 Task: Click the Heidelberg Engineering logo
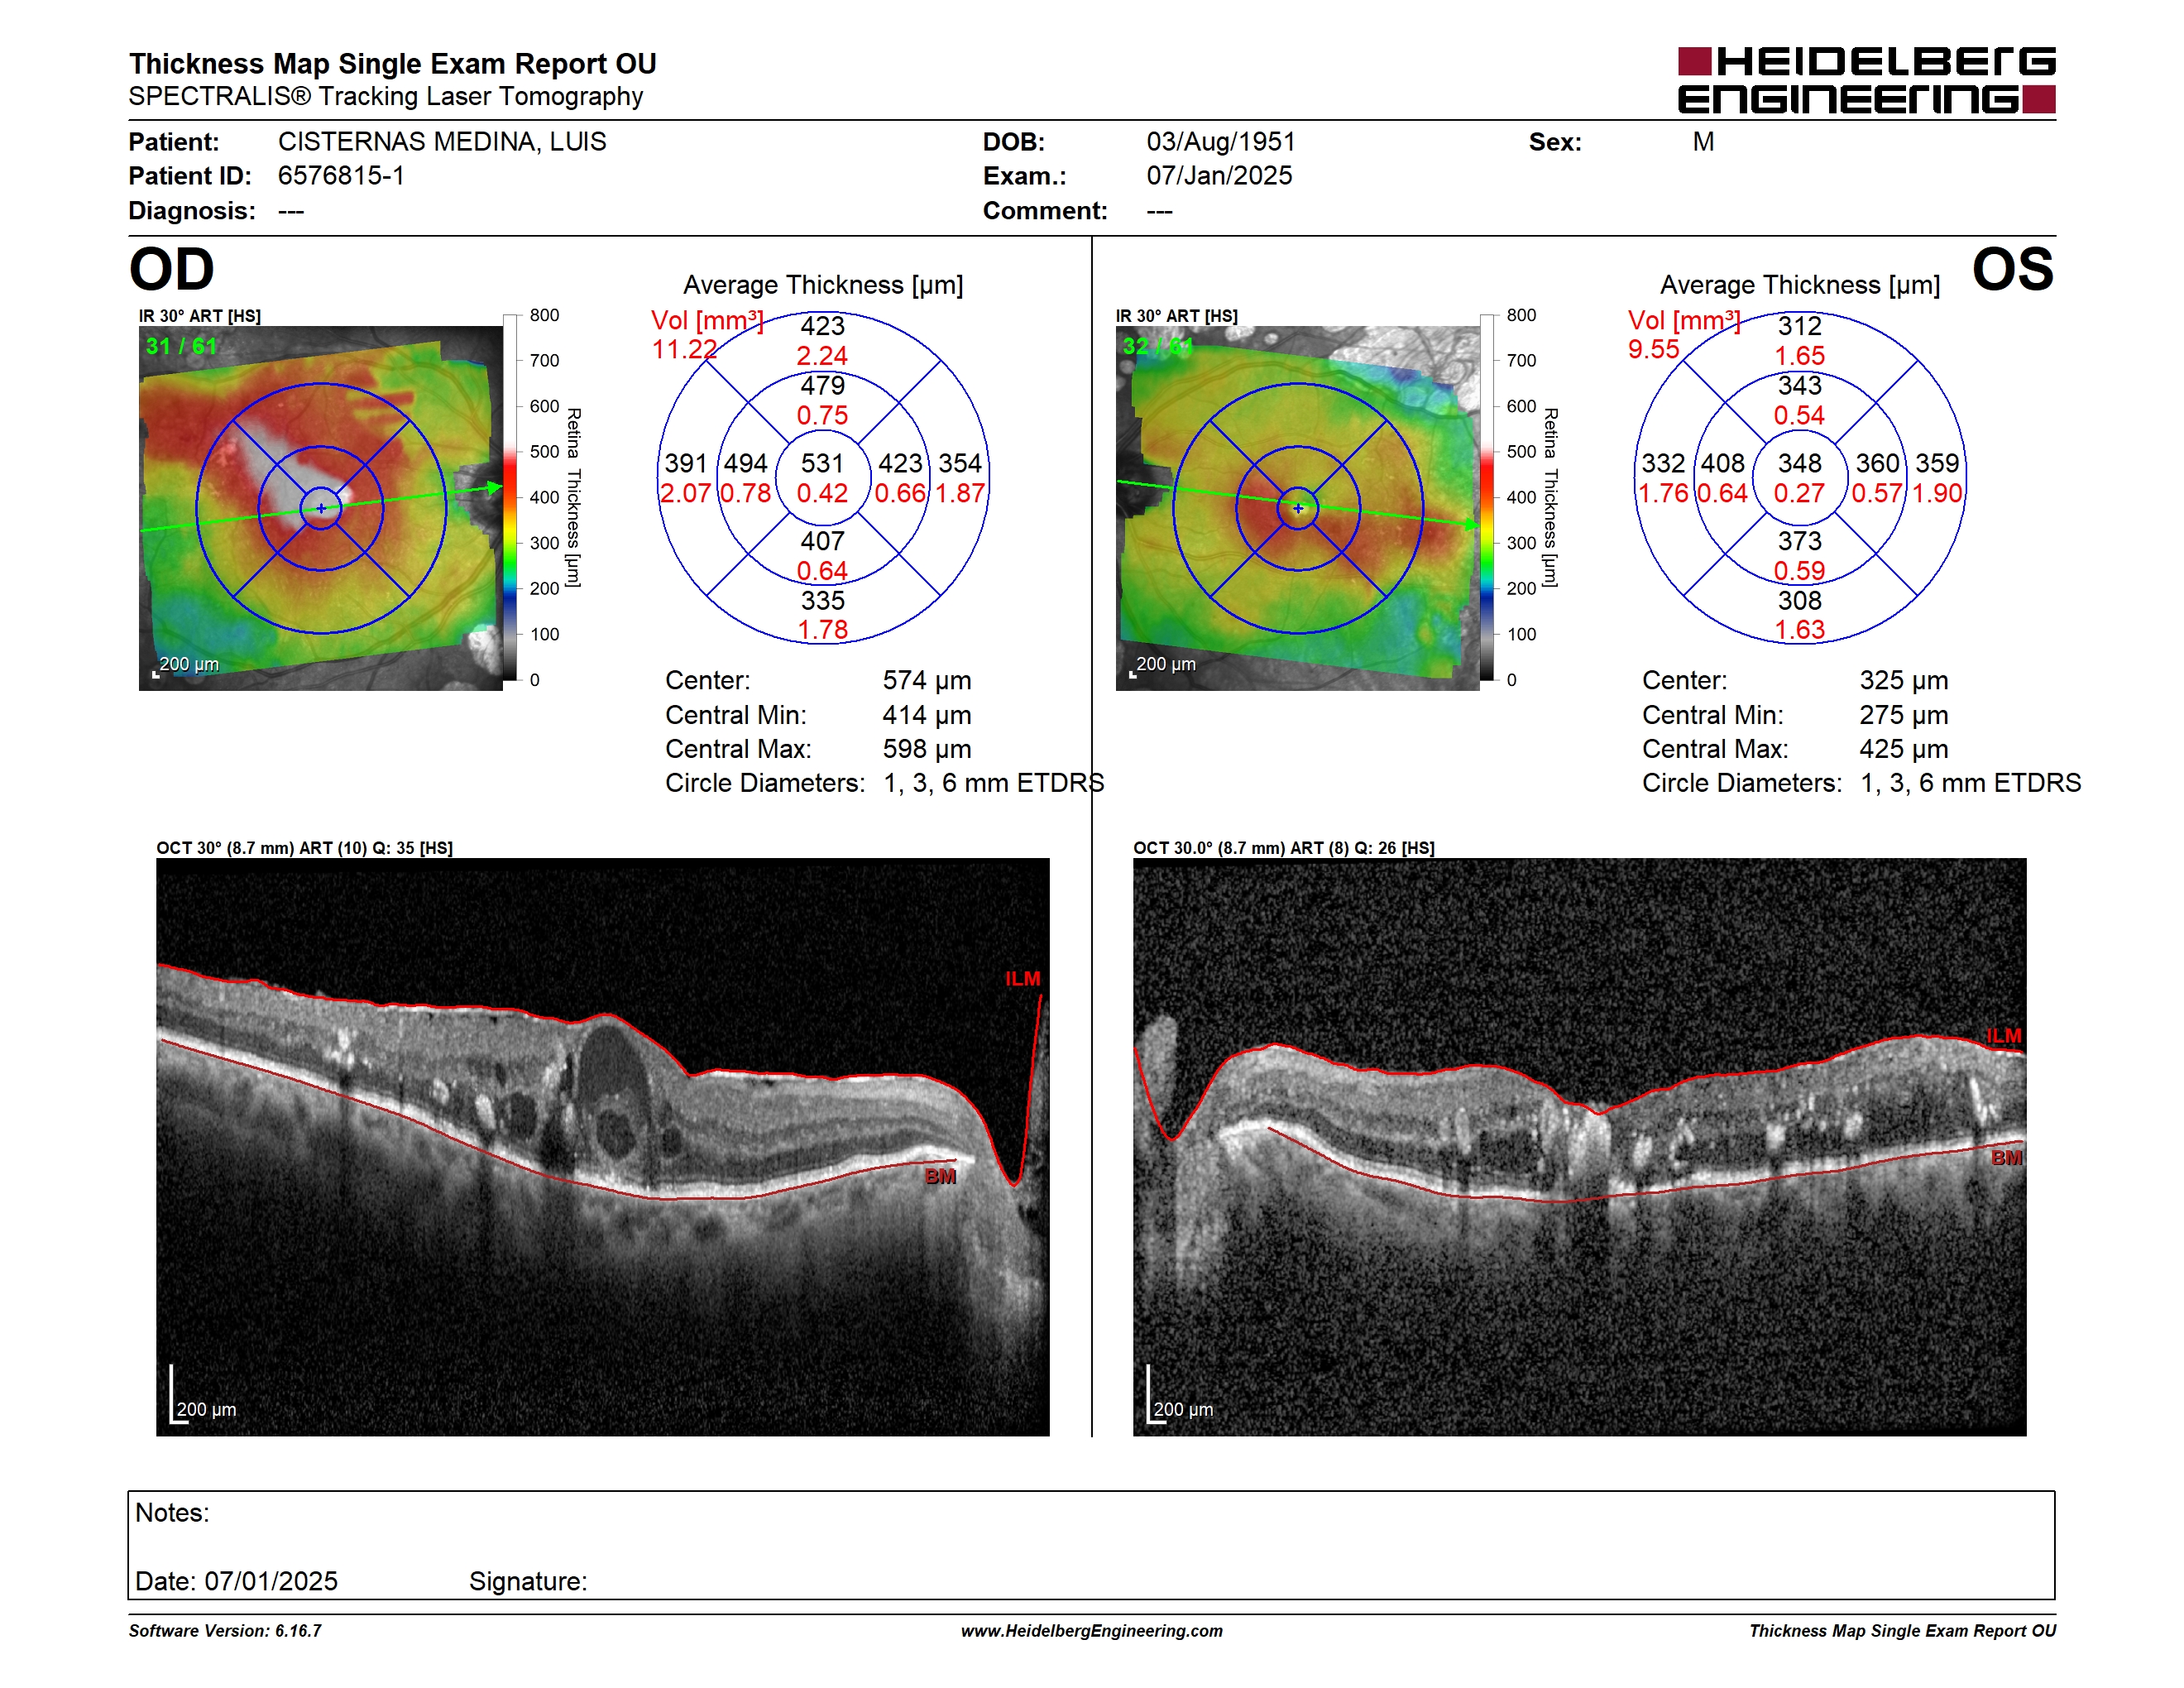(1866, 80)
